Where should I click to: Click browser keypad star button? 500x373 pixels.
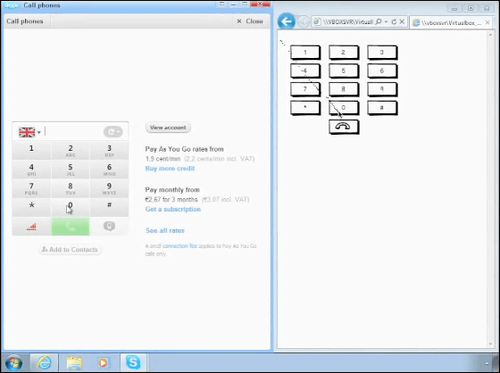[305, 108]
